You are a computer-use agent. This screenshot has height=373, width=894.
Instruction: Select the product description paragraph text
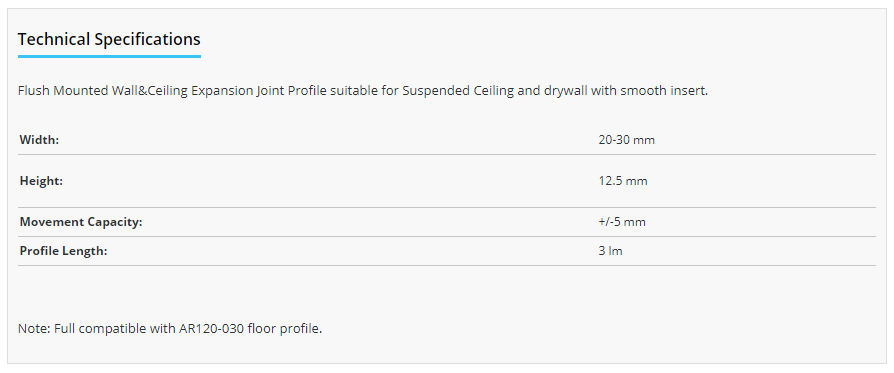click(x=363, y=91)
